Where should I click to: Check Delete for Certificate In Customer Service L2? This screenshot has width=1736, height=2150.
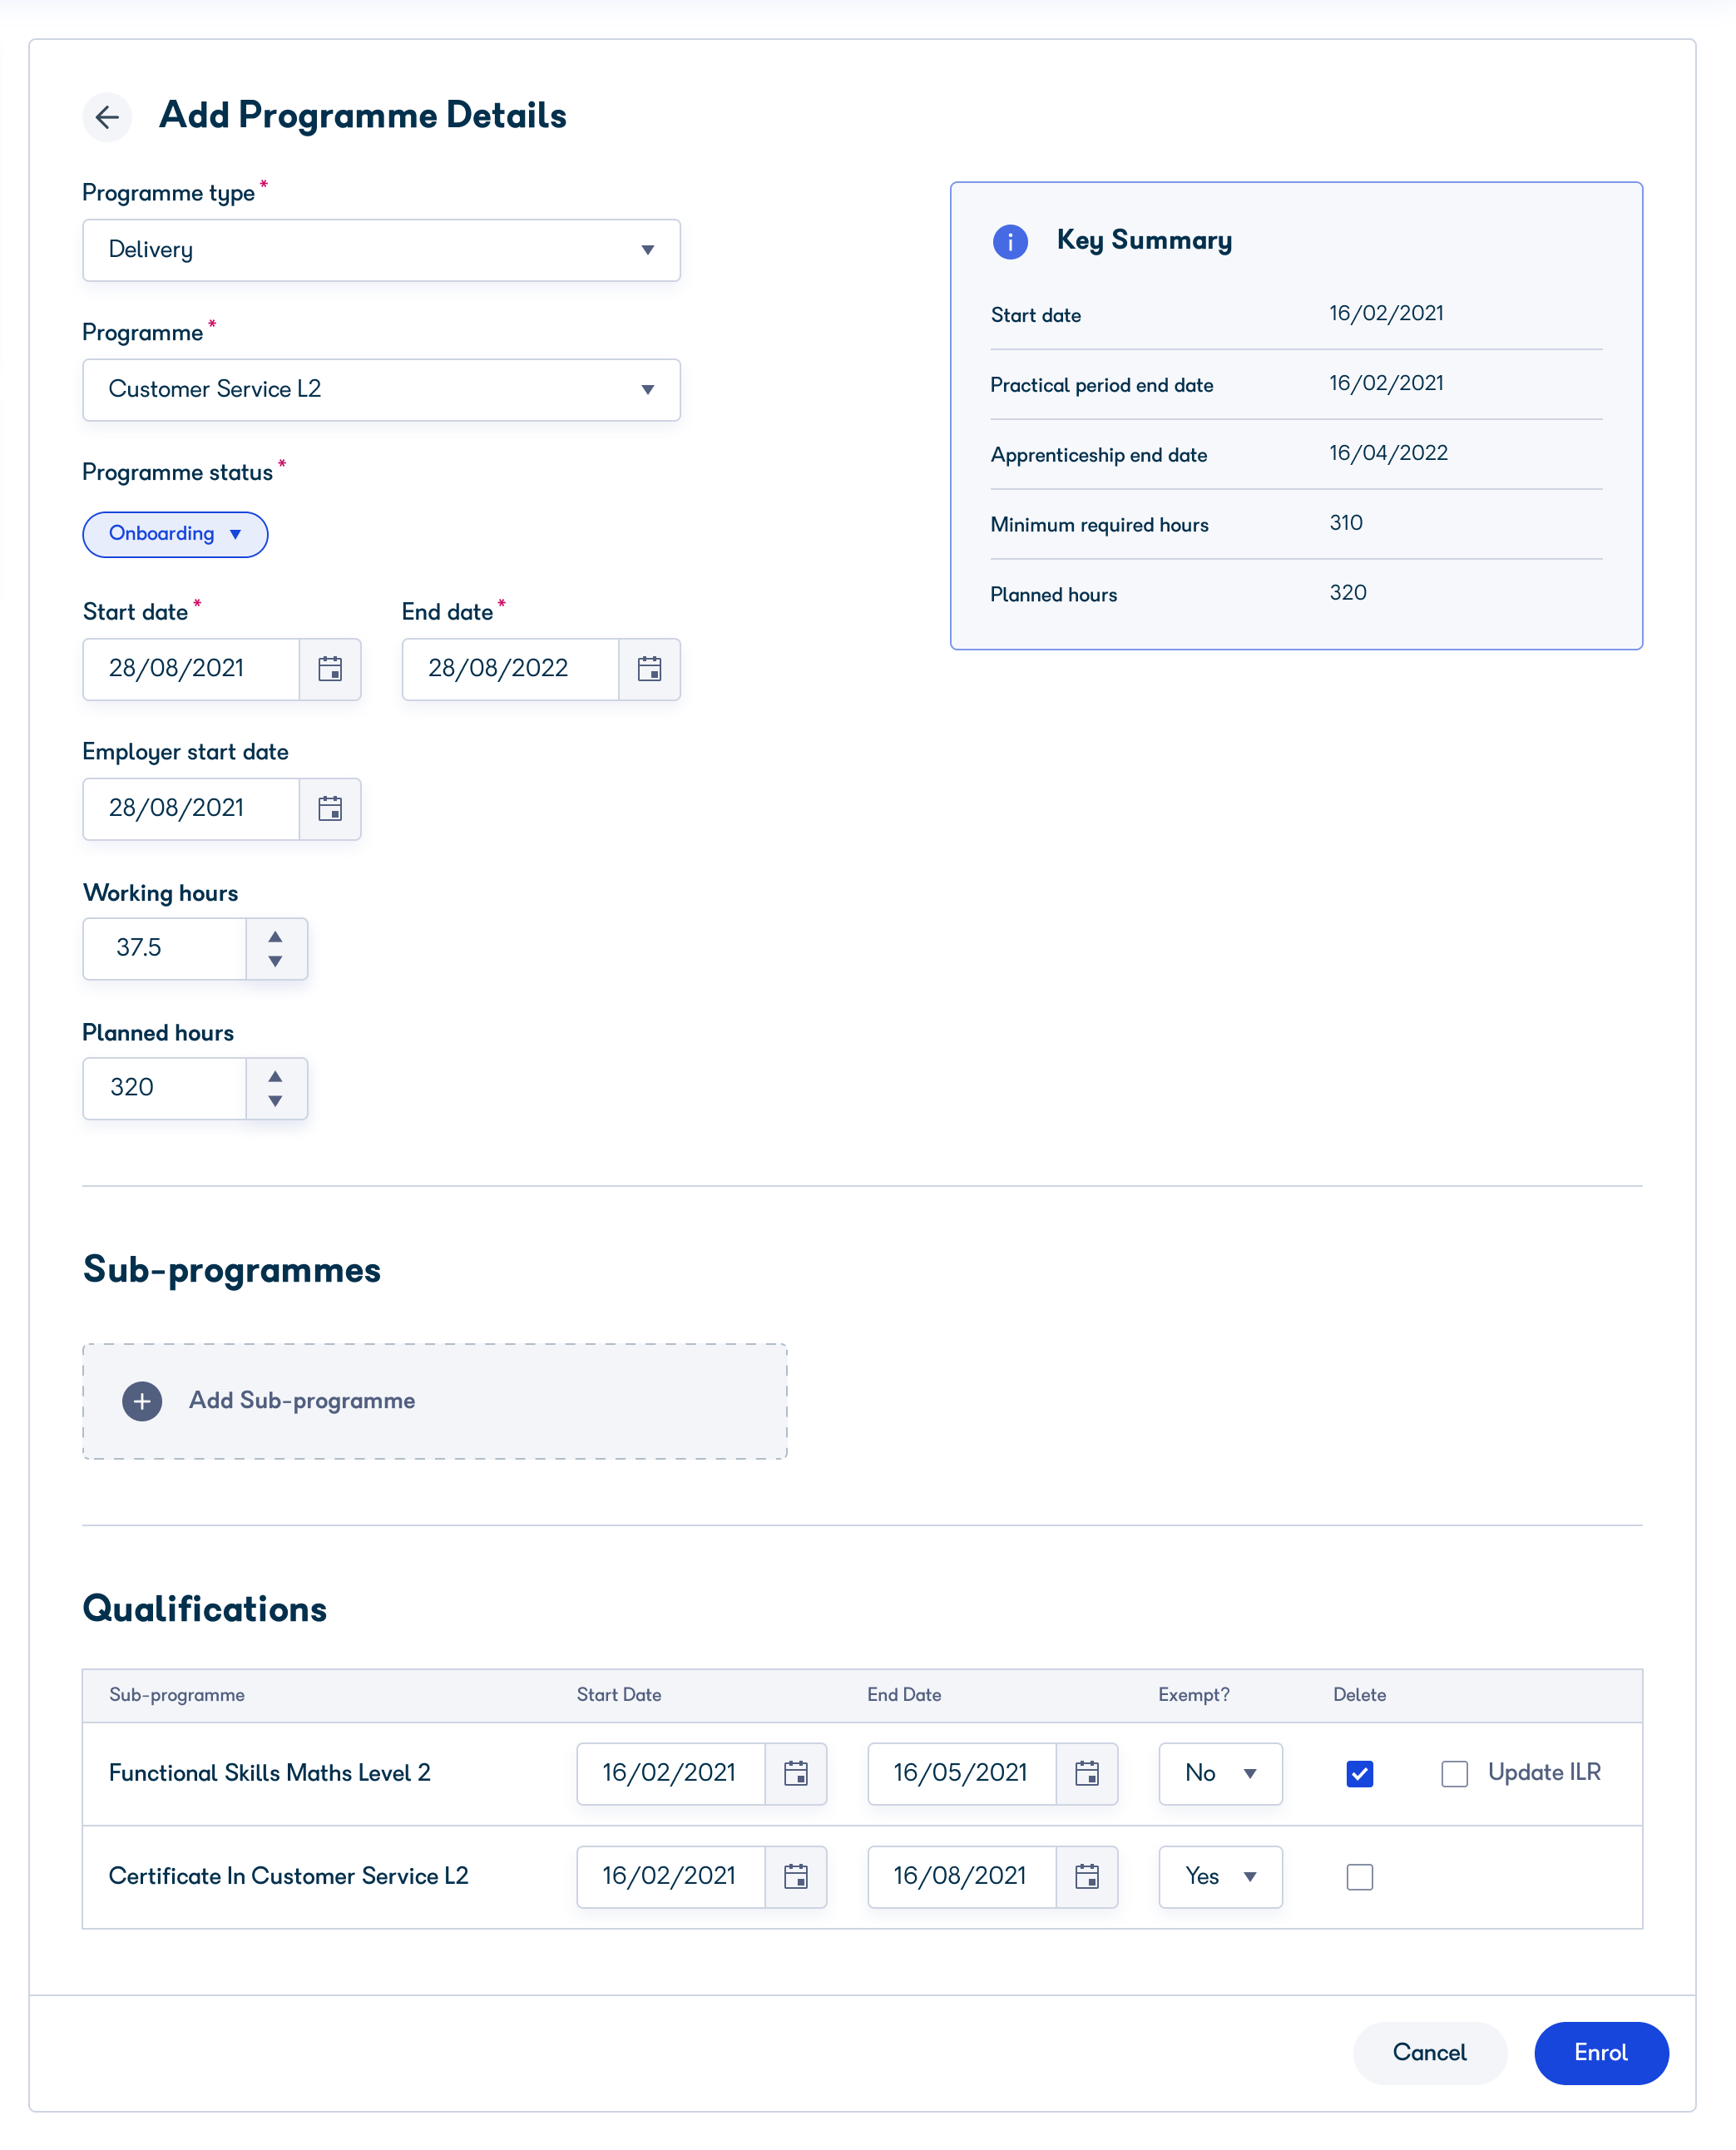coord(1359,1876)
